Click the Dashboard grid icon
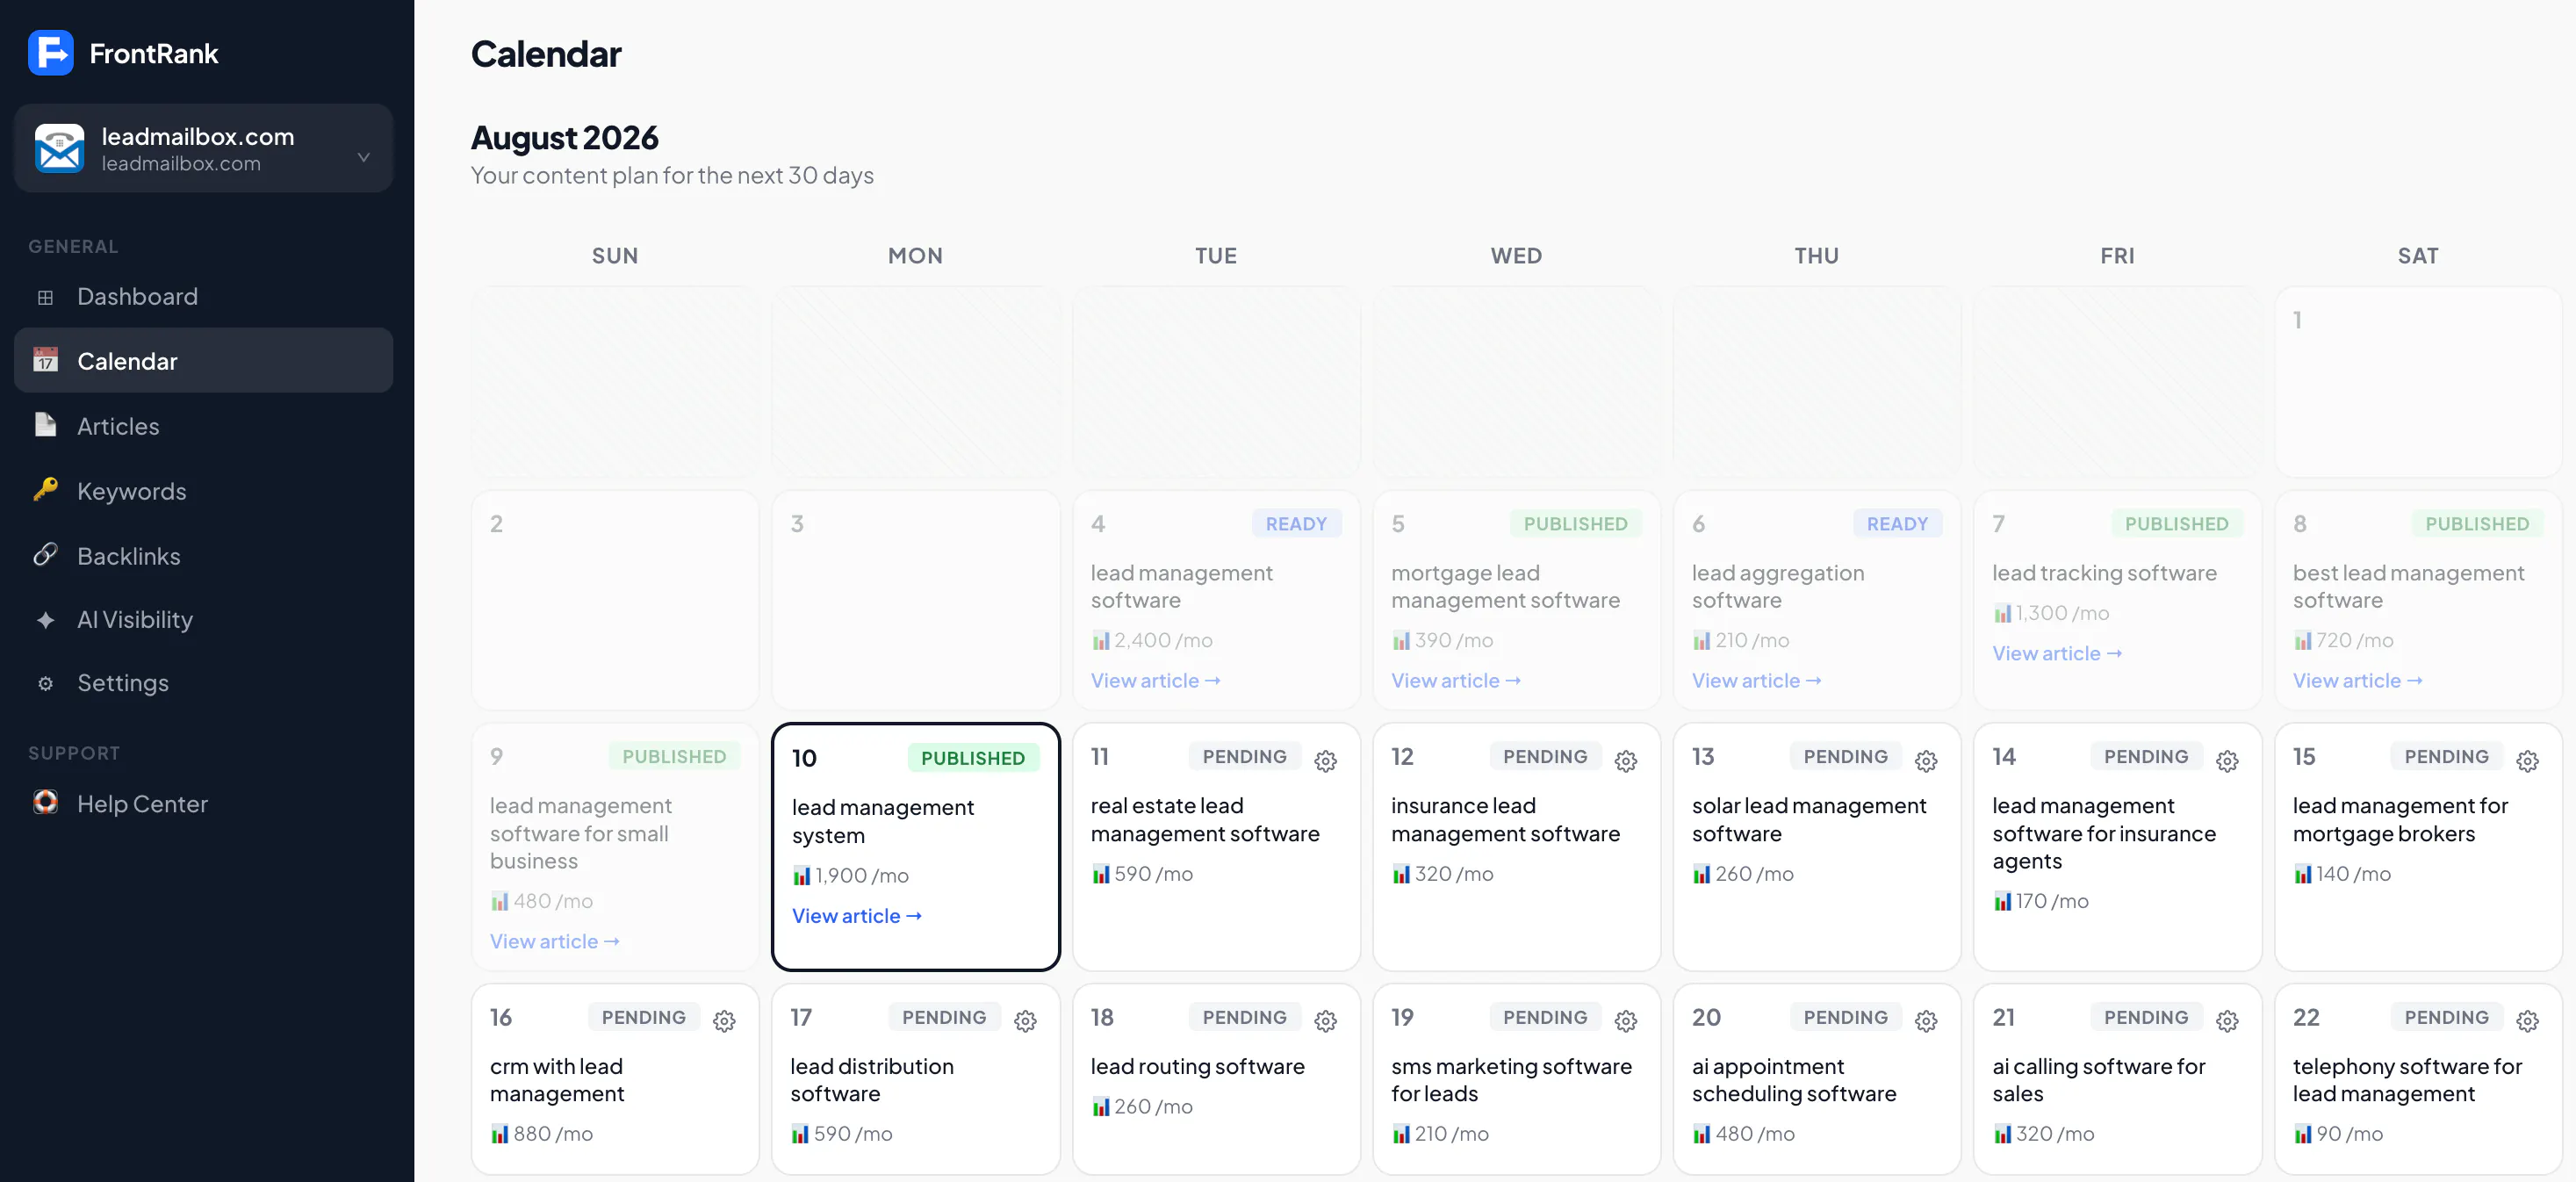Screen dimensions: 2576x1182 click(x=45, y=297)
